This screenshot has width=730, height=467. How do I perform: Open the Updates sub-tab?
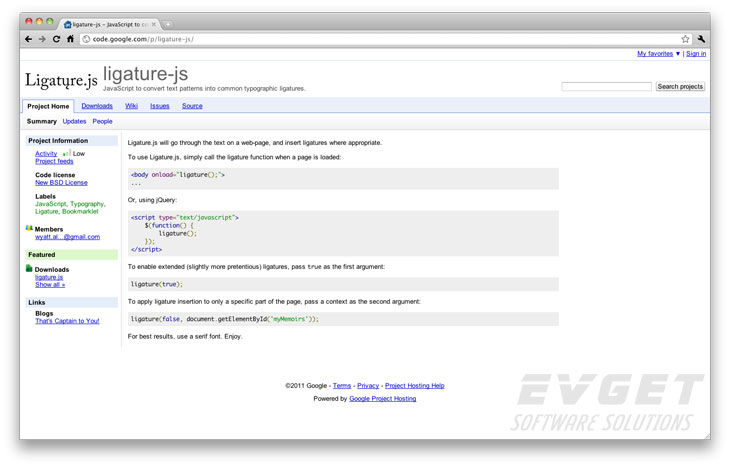pos(74,121)
